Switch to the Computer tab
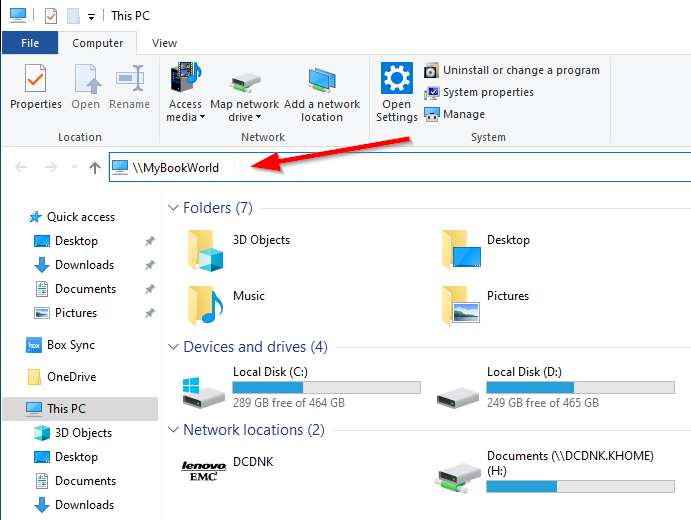The image size is (691, 520). 97,43
